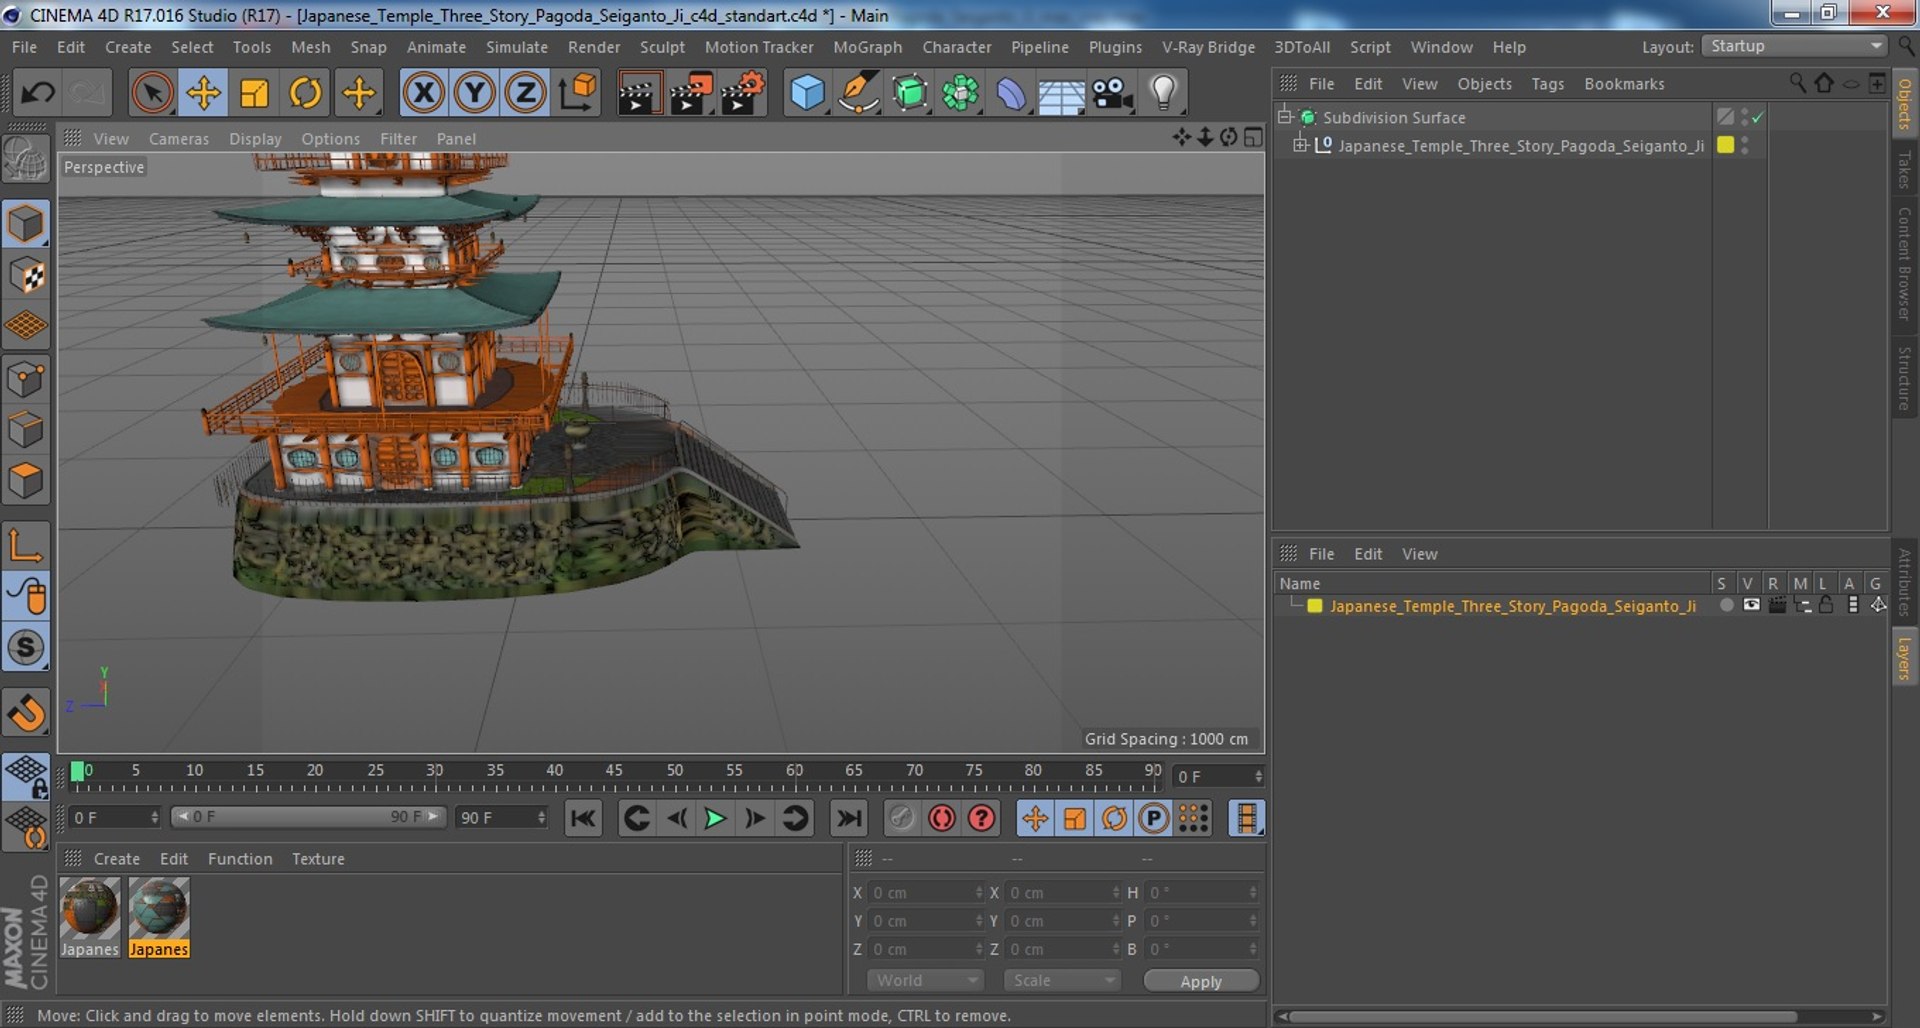The height and width of the screenshot is (1028, 1920).
Task: Open the Render menu
Action: [594, 47]
